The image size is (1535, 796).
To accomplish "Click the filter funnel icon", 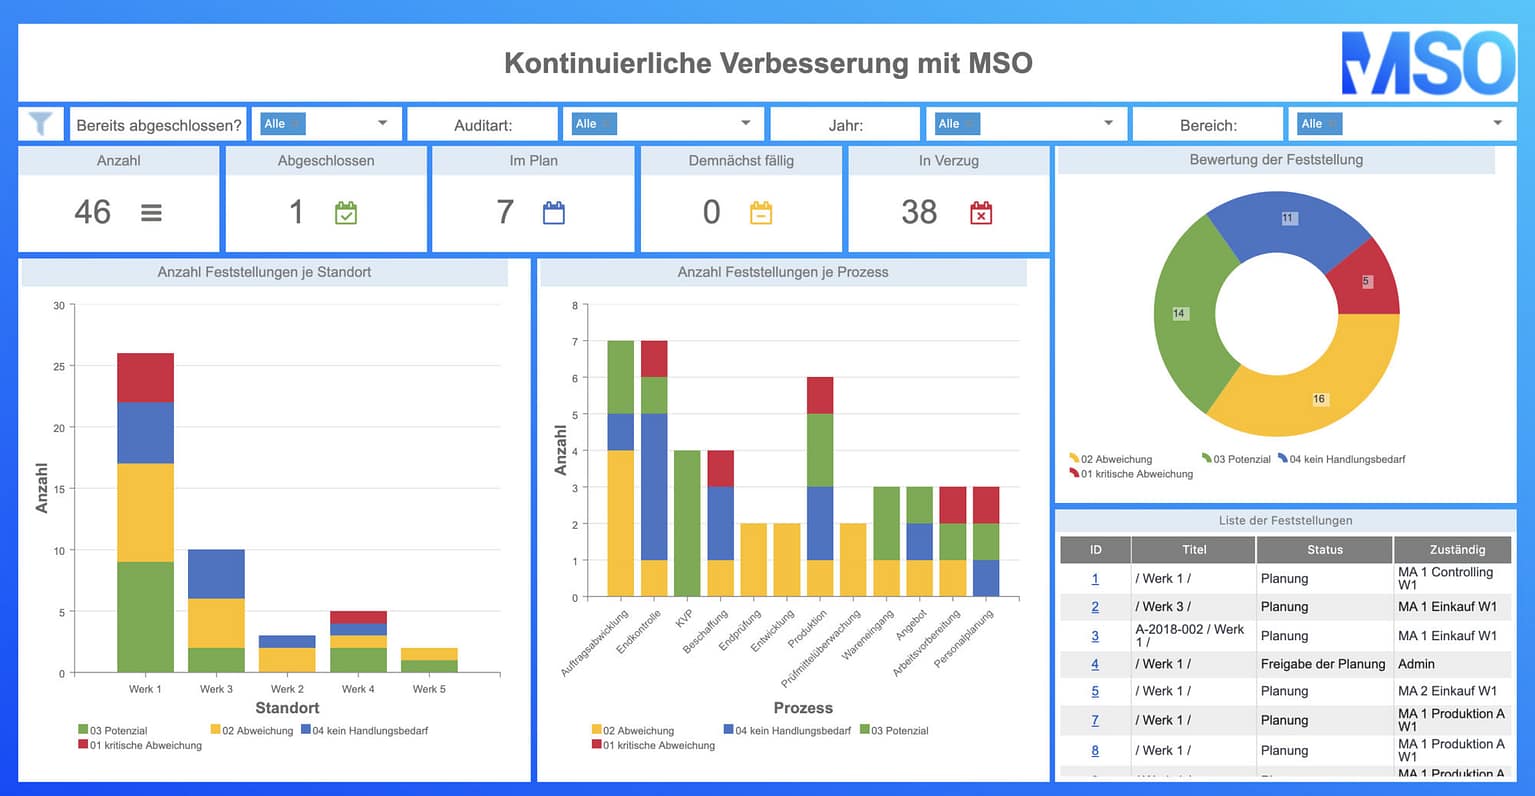I will coord(40,123).
